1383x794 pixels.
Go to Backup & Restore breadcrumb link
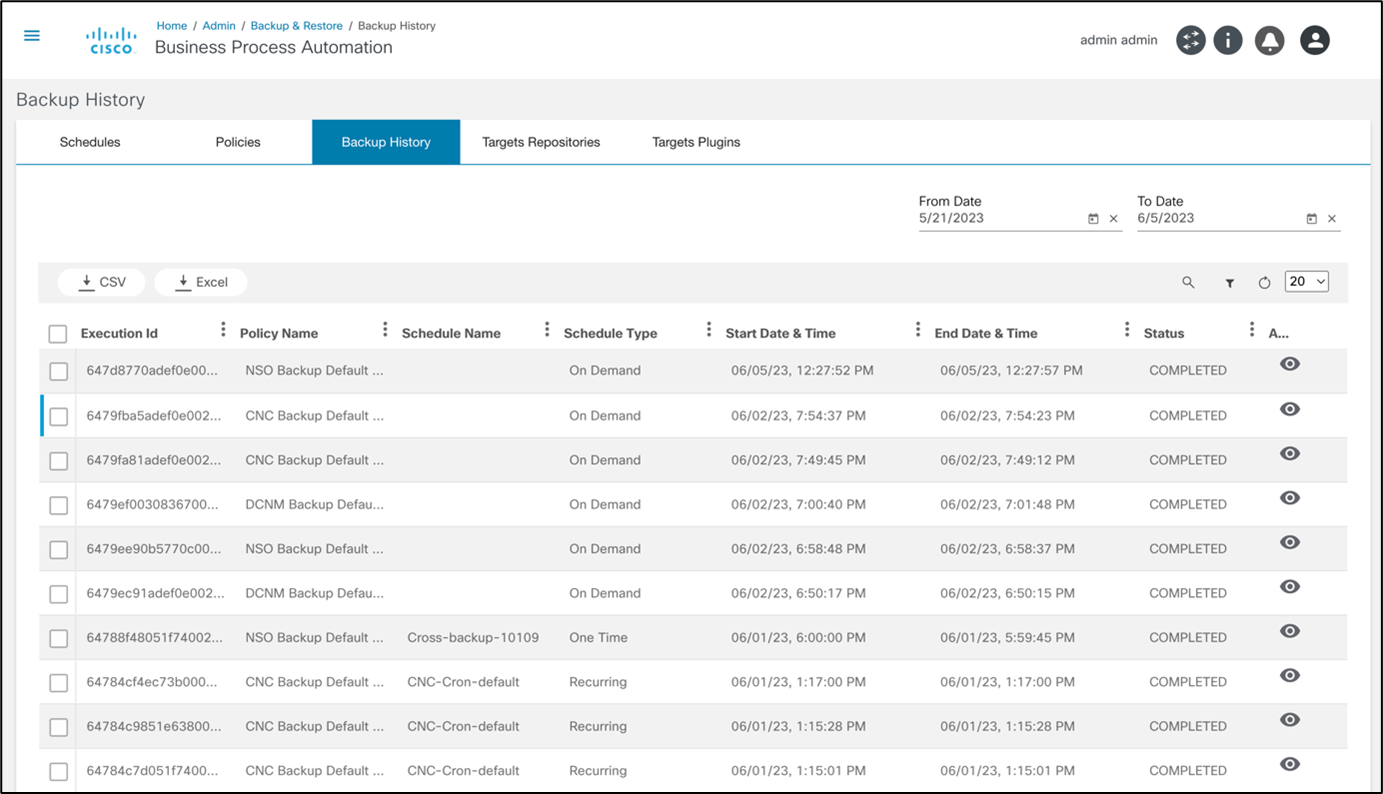point(296,26)
